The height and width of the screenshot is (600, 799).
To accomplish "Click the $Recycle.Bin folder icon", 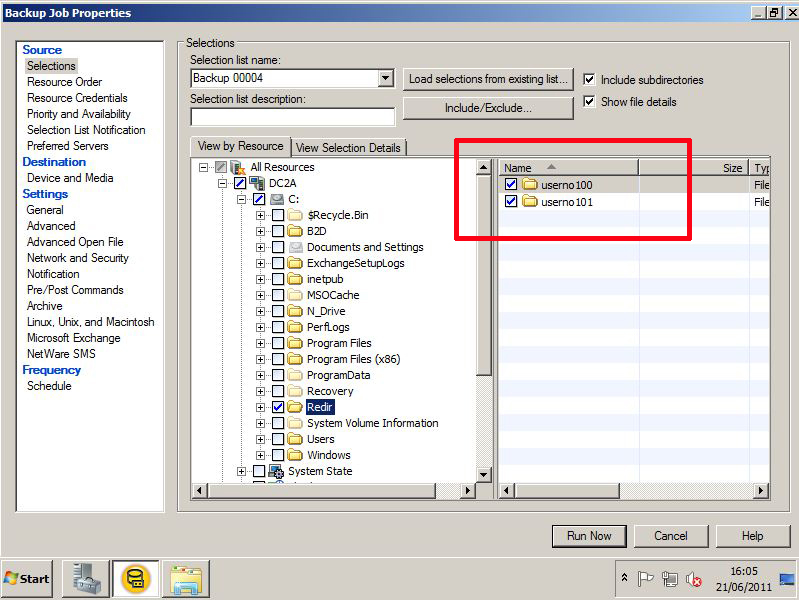I will 295,215.
